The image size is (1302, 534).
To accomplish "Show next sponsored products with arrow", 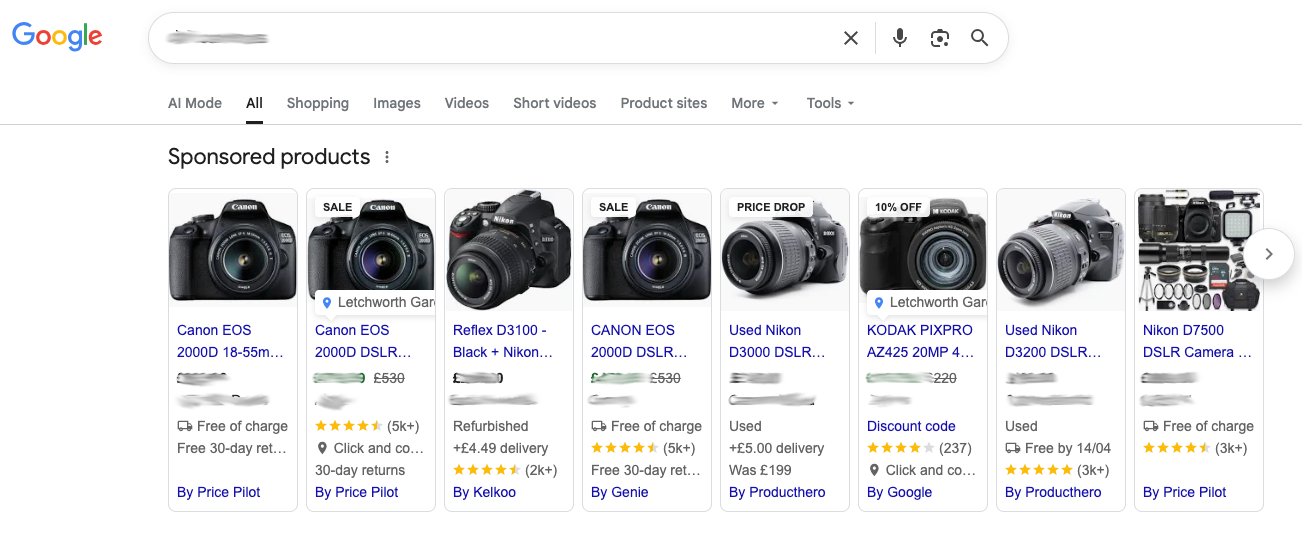I will (x=1269, y=254).
